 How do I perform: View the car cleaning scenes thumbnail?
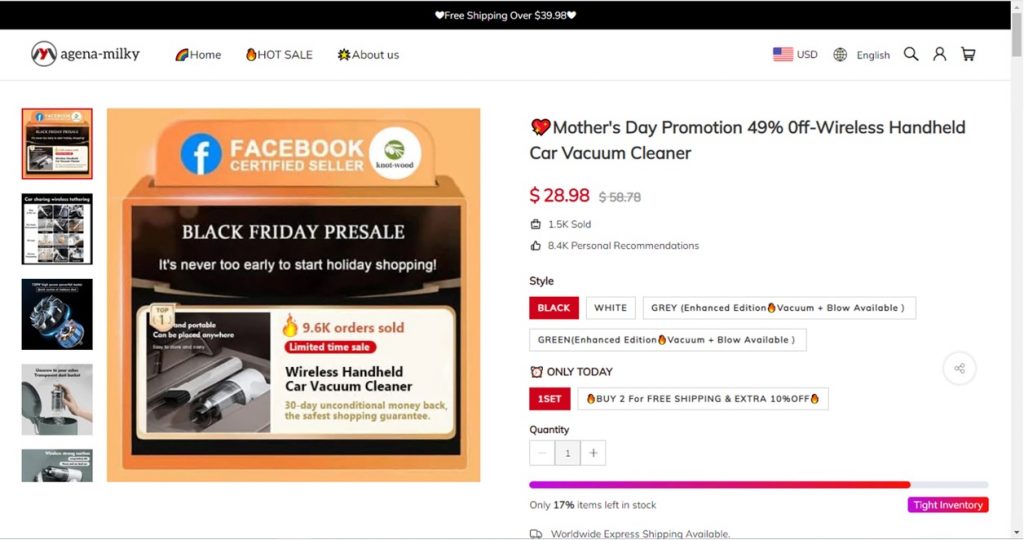[57, 229]
